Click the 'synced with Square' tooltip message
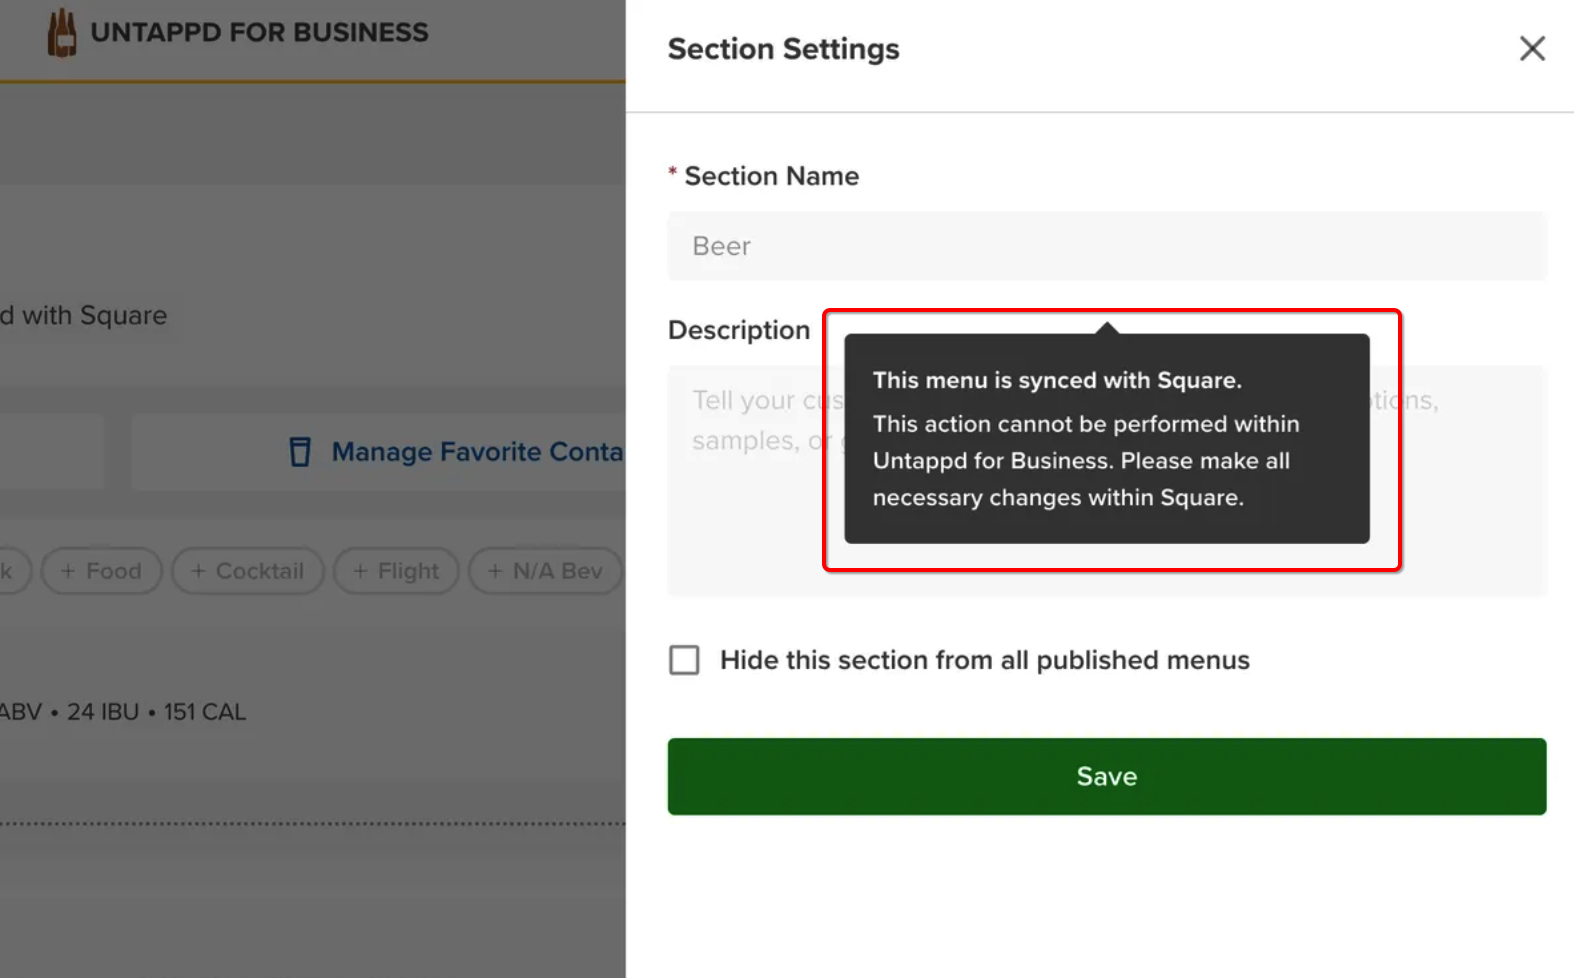Screen dimensions: 1574x978 point(1106,440)
